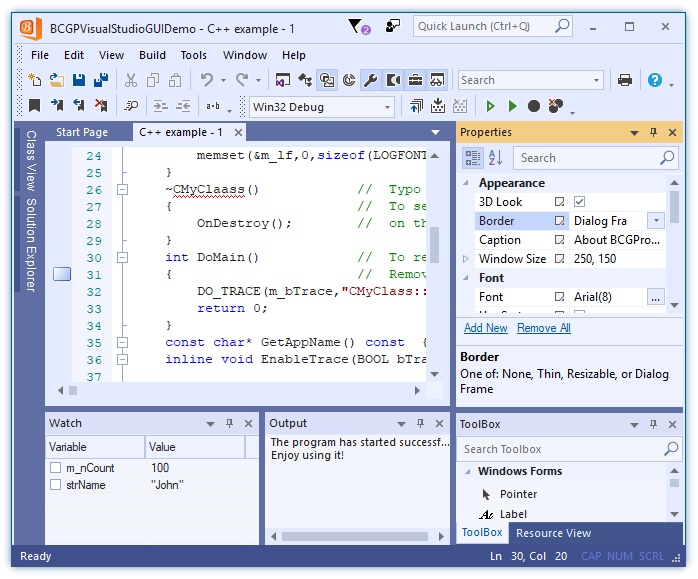Screen dimensions: 698x579
Task: Switch Properties to categorized view
Action: point(472,158)
